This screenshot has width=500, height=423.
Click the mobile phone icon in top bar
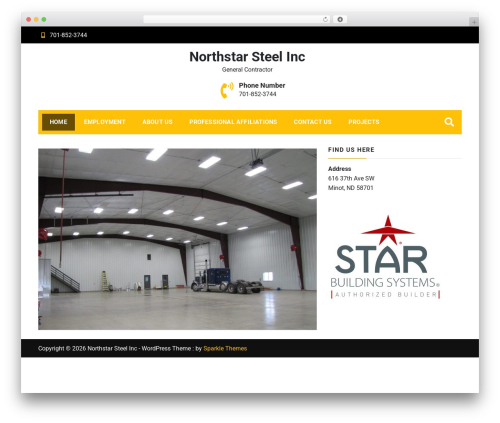coord(43,35)
